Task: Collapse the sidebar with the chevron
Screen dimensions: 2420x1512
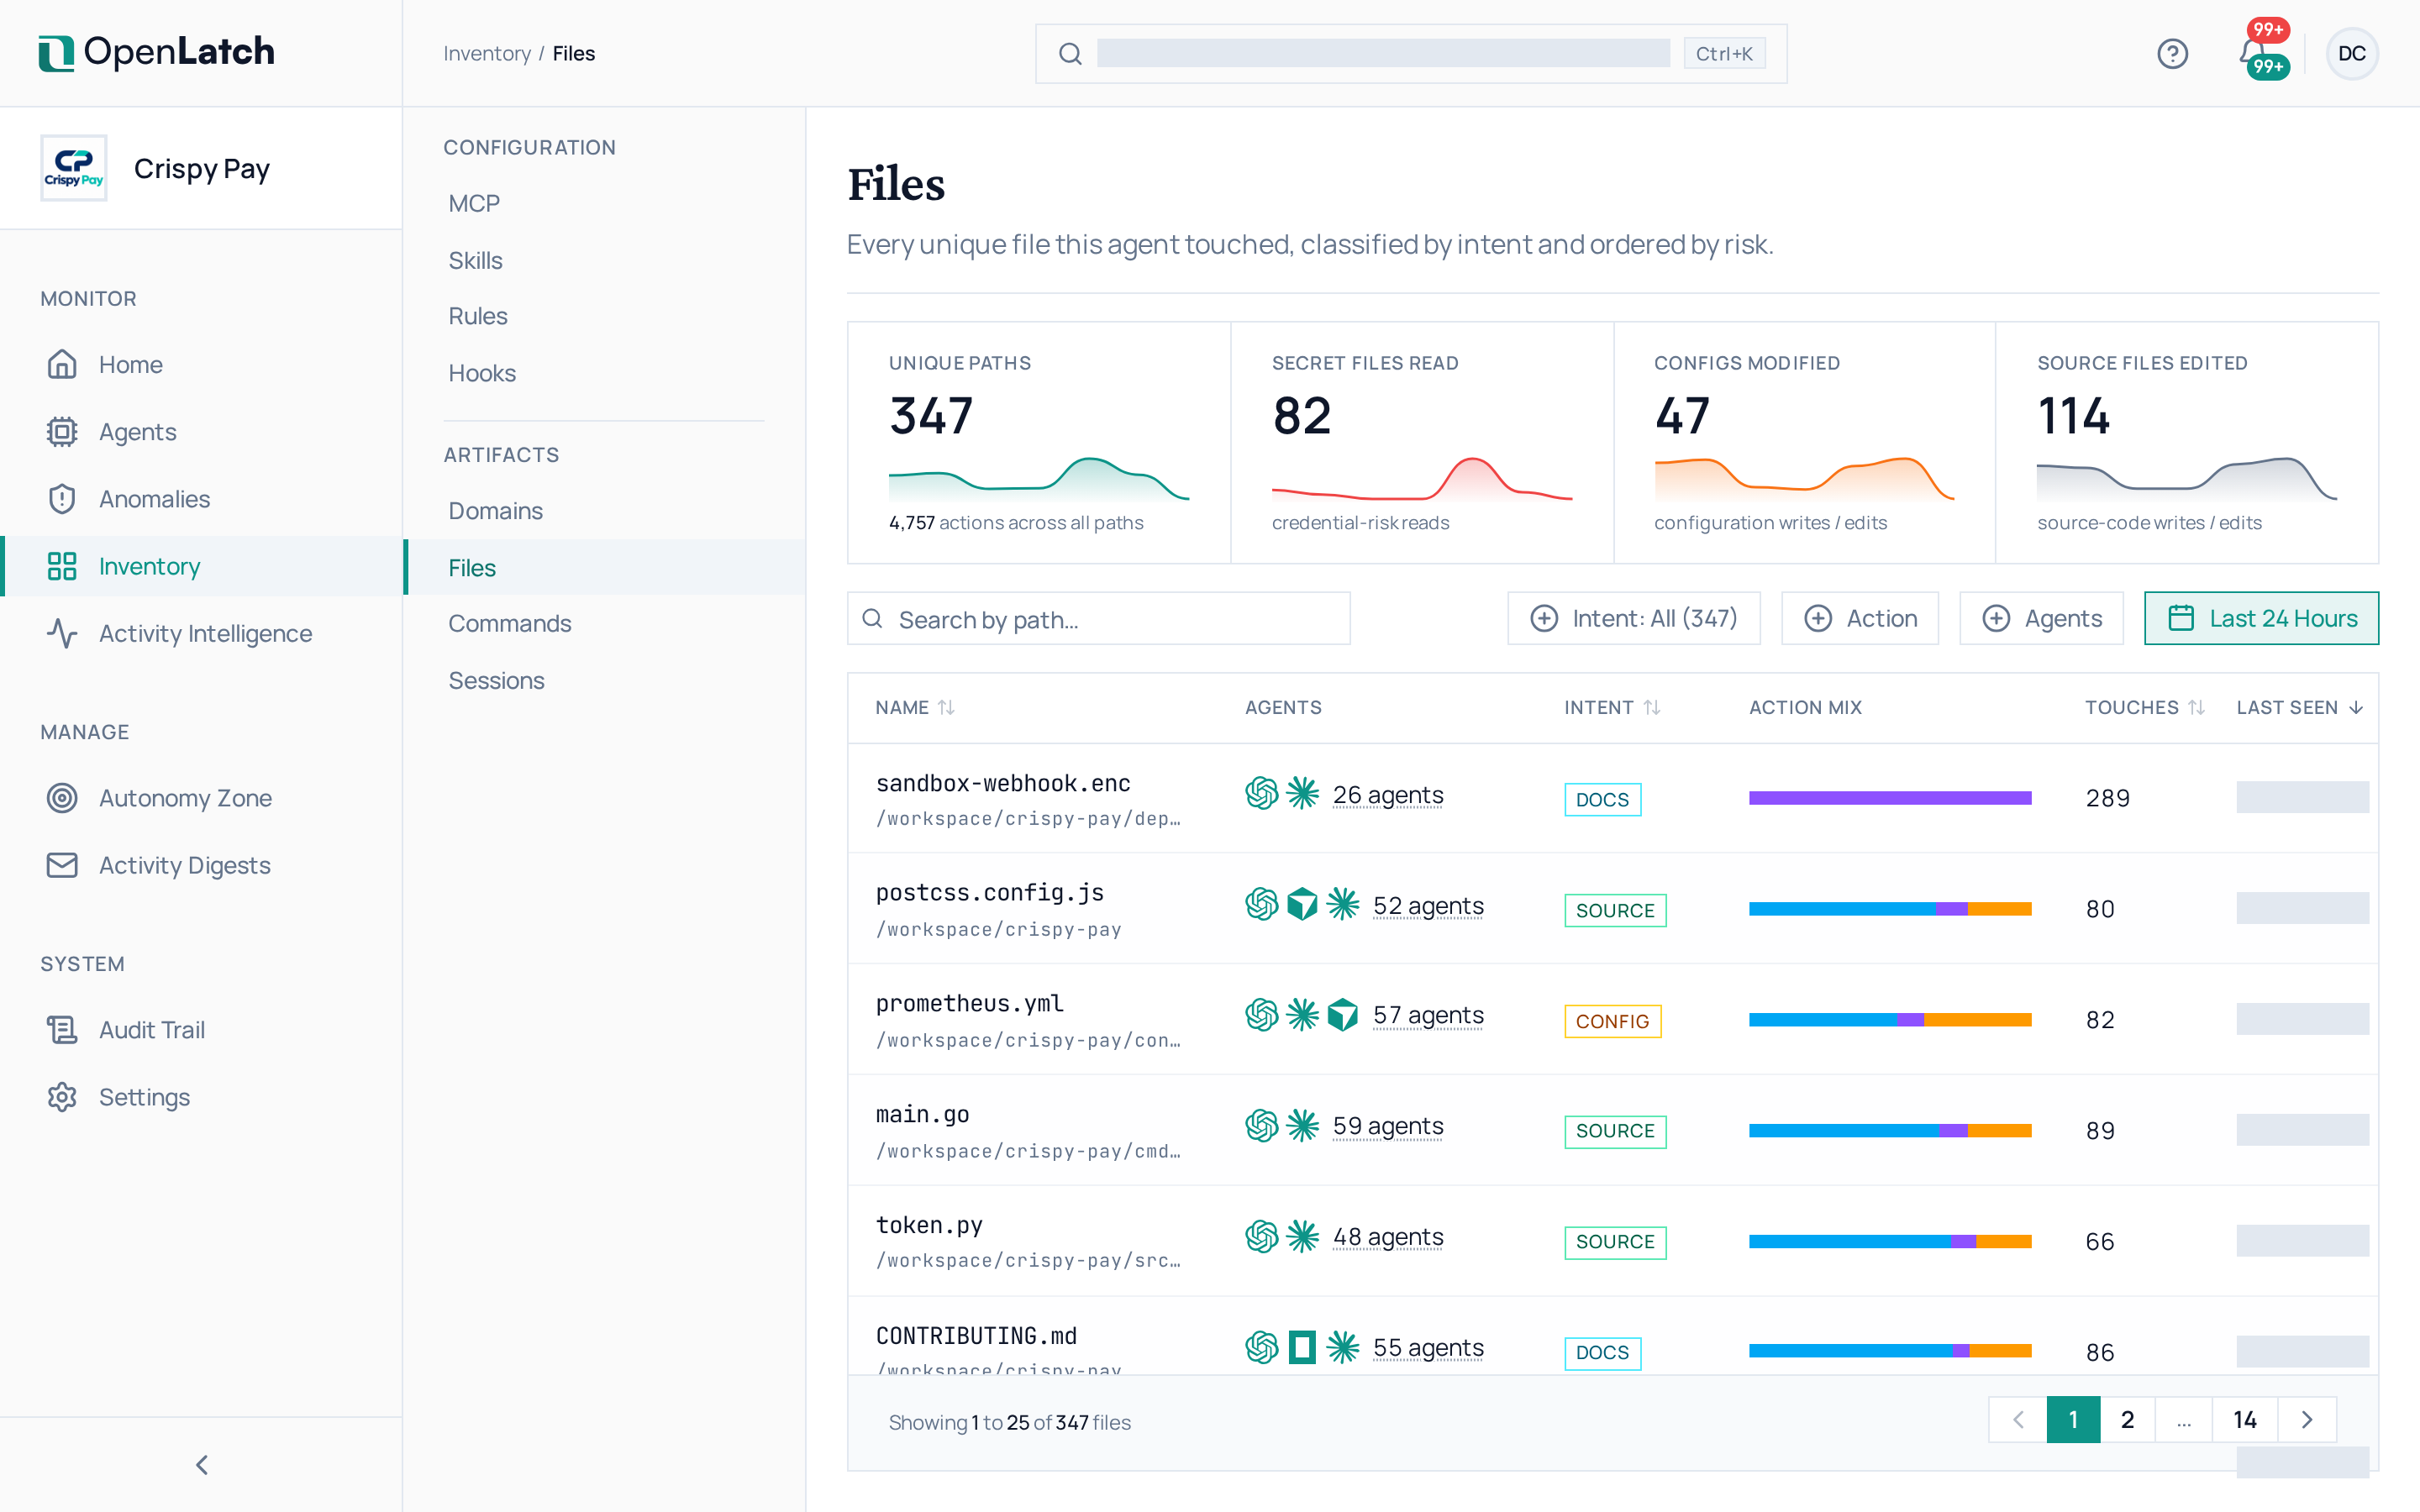Action: [x=202, y=1464]
